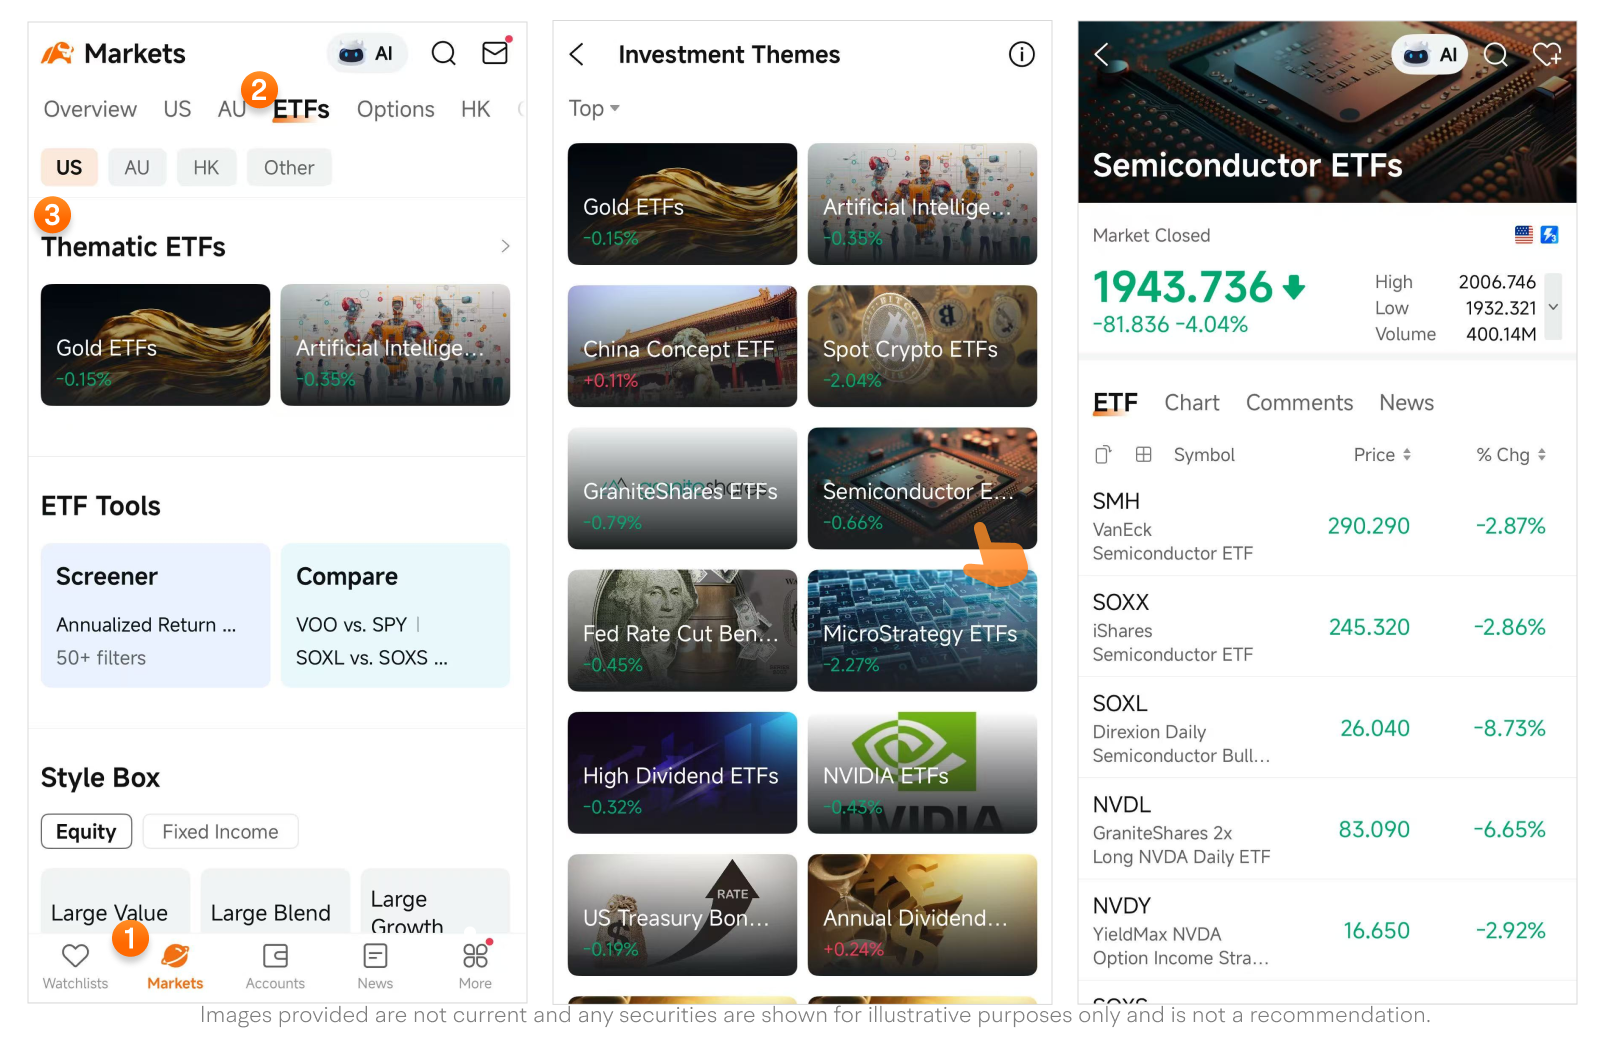Click the search magnifier on Semiconductor ETFs page
The width and height of the screenshot is (1605, 1050).
1495,54
